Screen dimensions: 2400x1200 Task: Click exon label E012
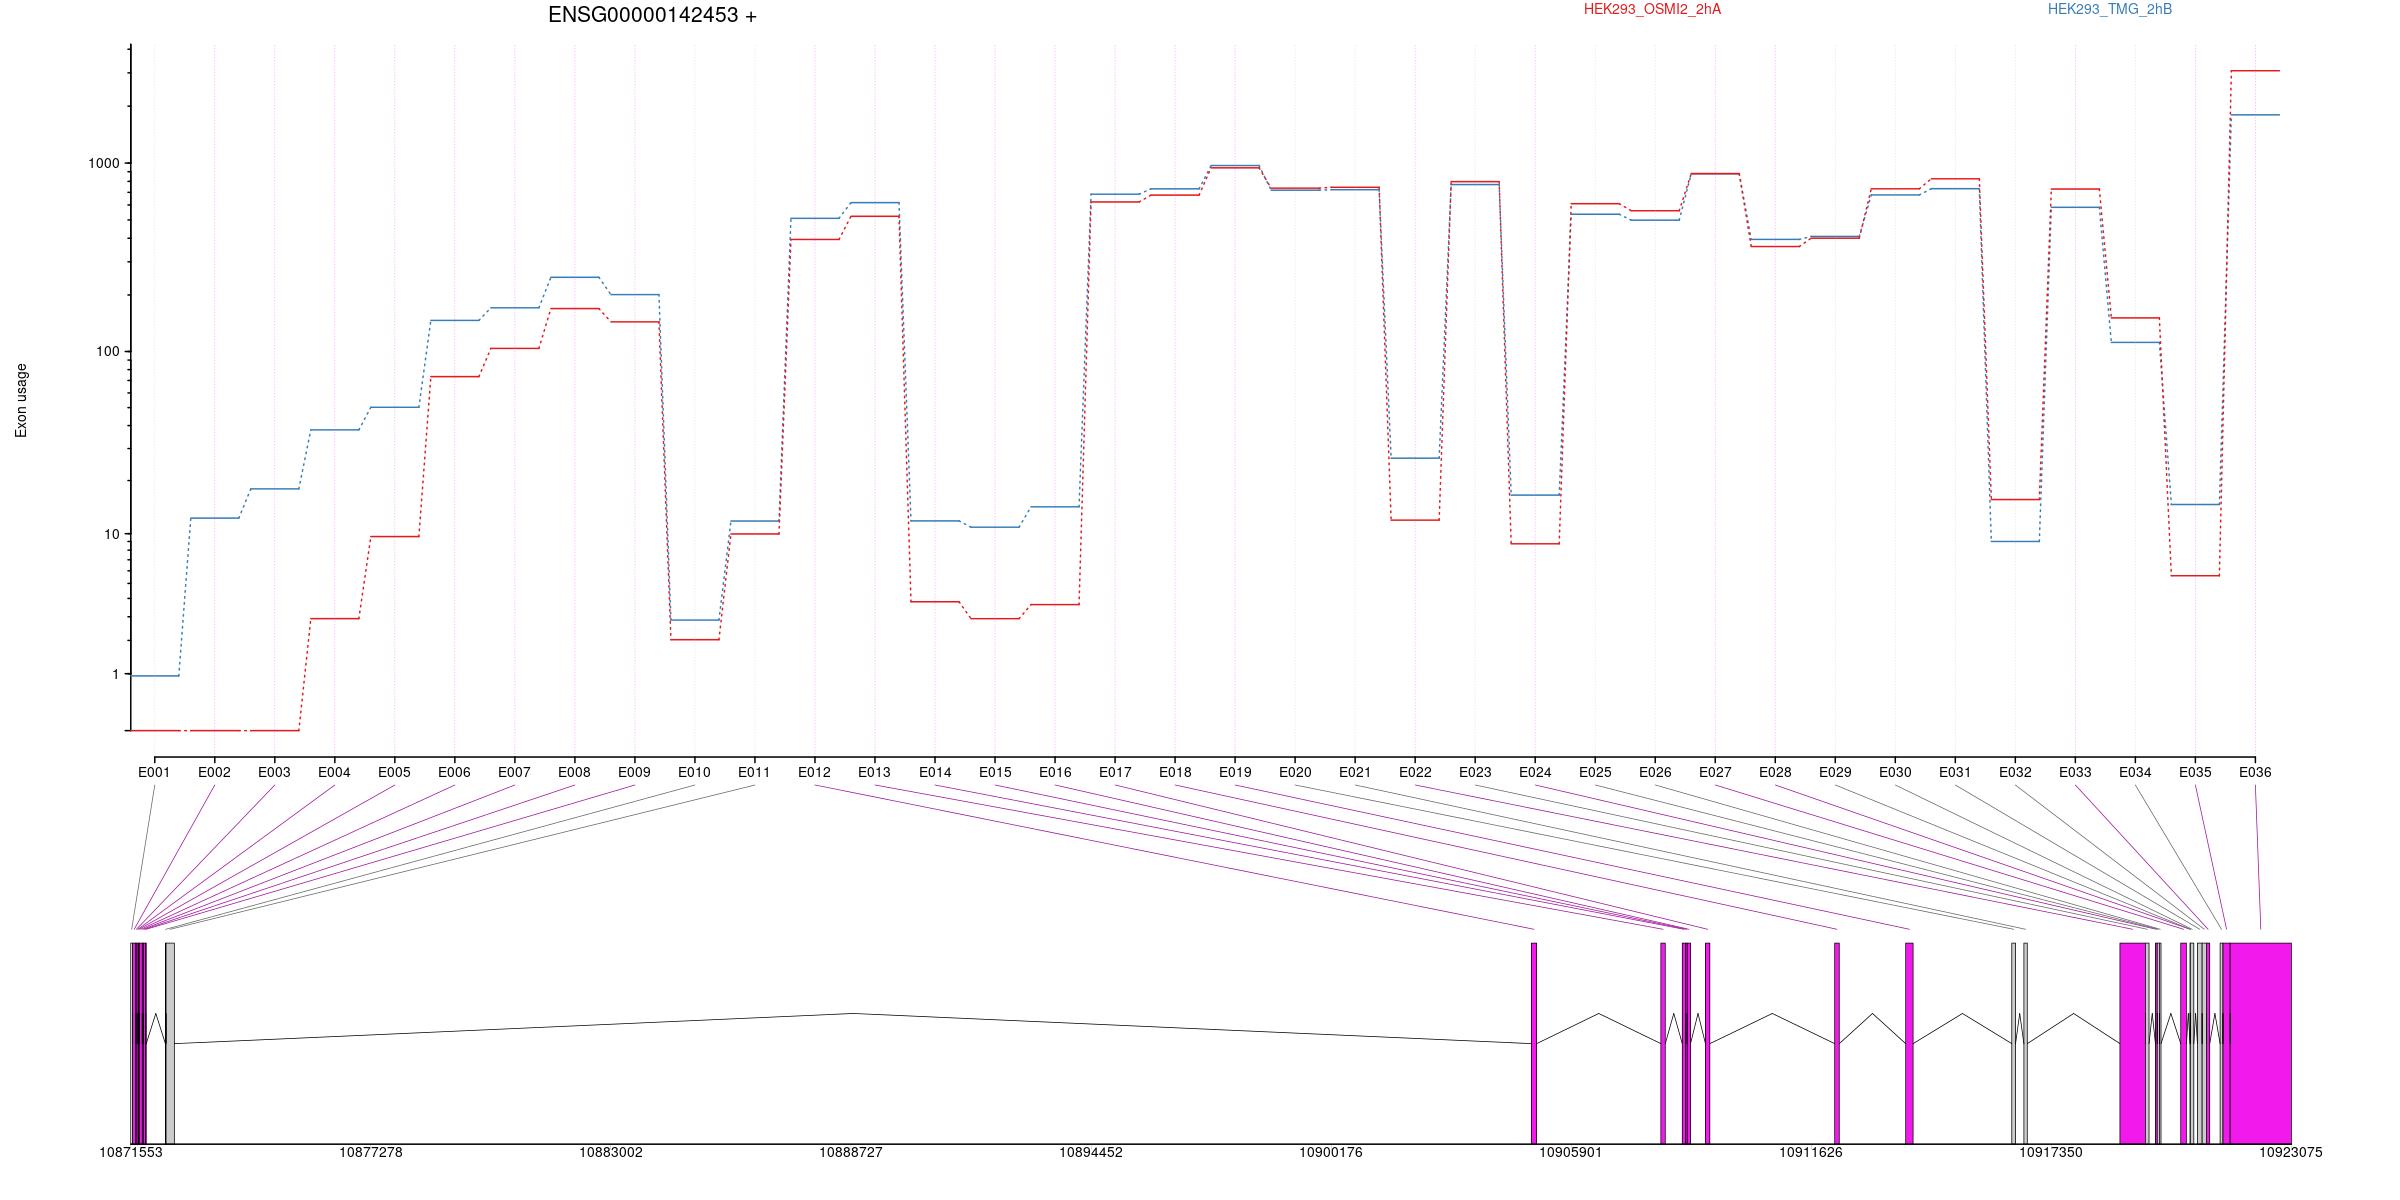click(814, 773)
